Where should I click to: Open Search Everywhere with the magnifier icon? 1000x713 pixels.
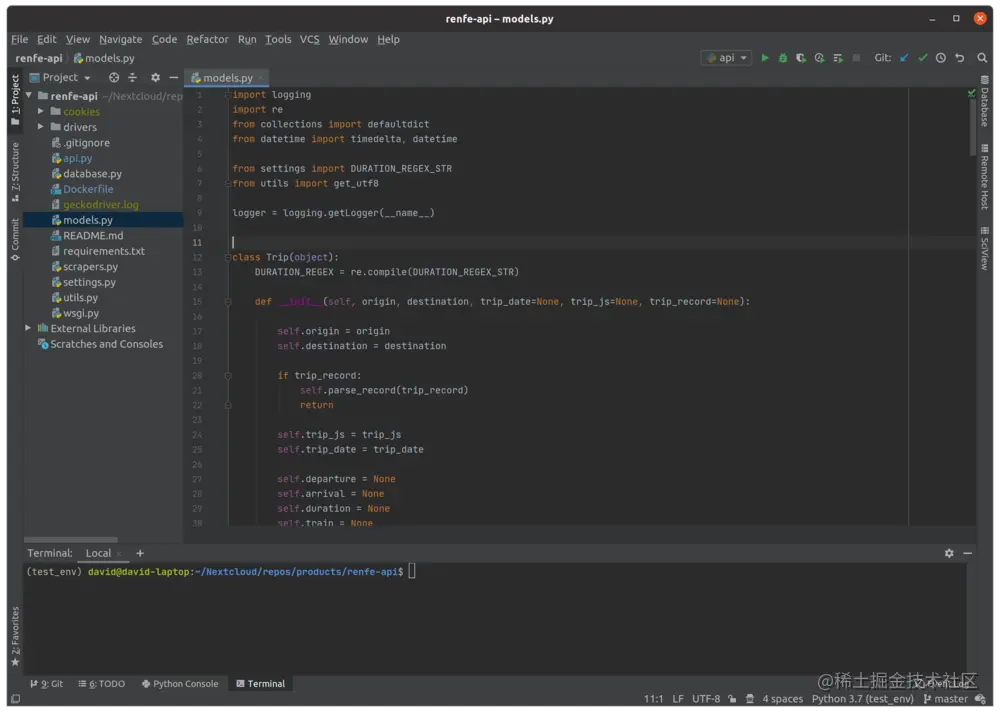(982, 58)
